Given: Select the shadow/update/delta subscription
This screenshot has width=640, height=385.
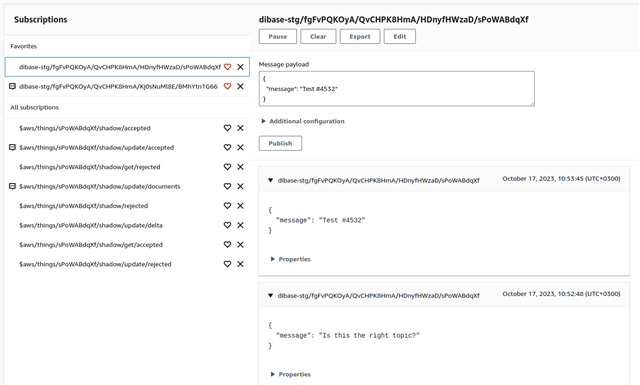Looking at the screenshot, I should point(91,225).
